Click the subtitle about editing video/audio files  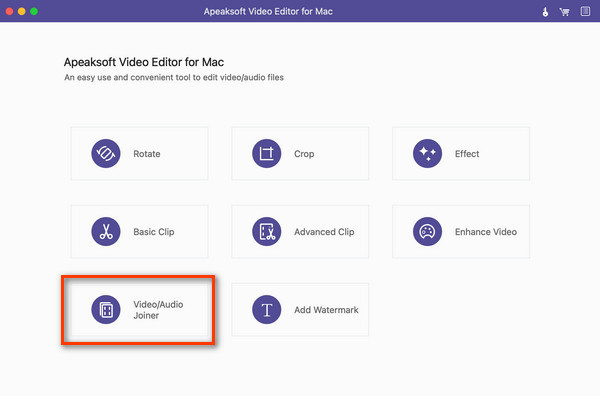[x=174, y=77]
